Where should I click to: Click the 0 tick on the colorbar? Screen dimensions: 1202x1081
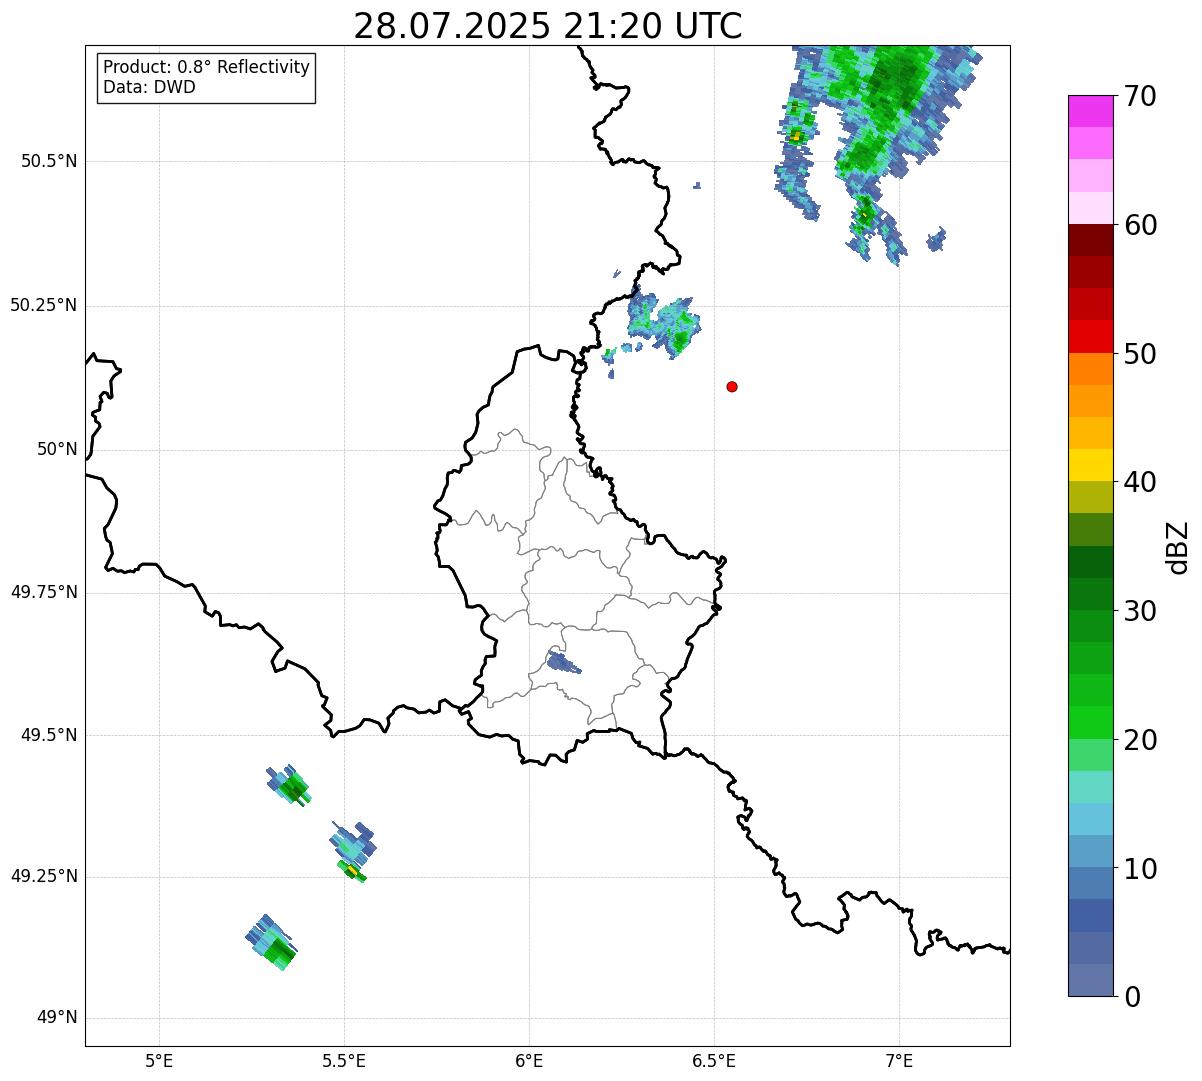point(1130,997)
